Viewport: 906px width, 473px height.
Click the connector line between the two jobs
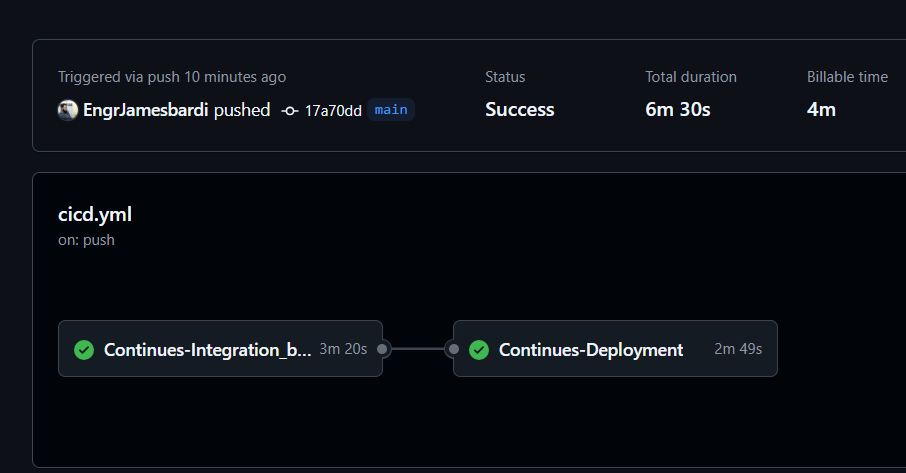pyautogui.click(x=418, y=349)
